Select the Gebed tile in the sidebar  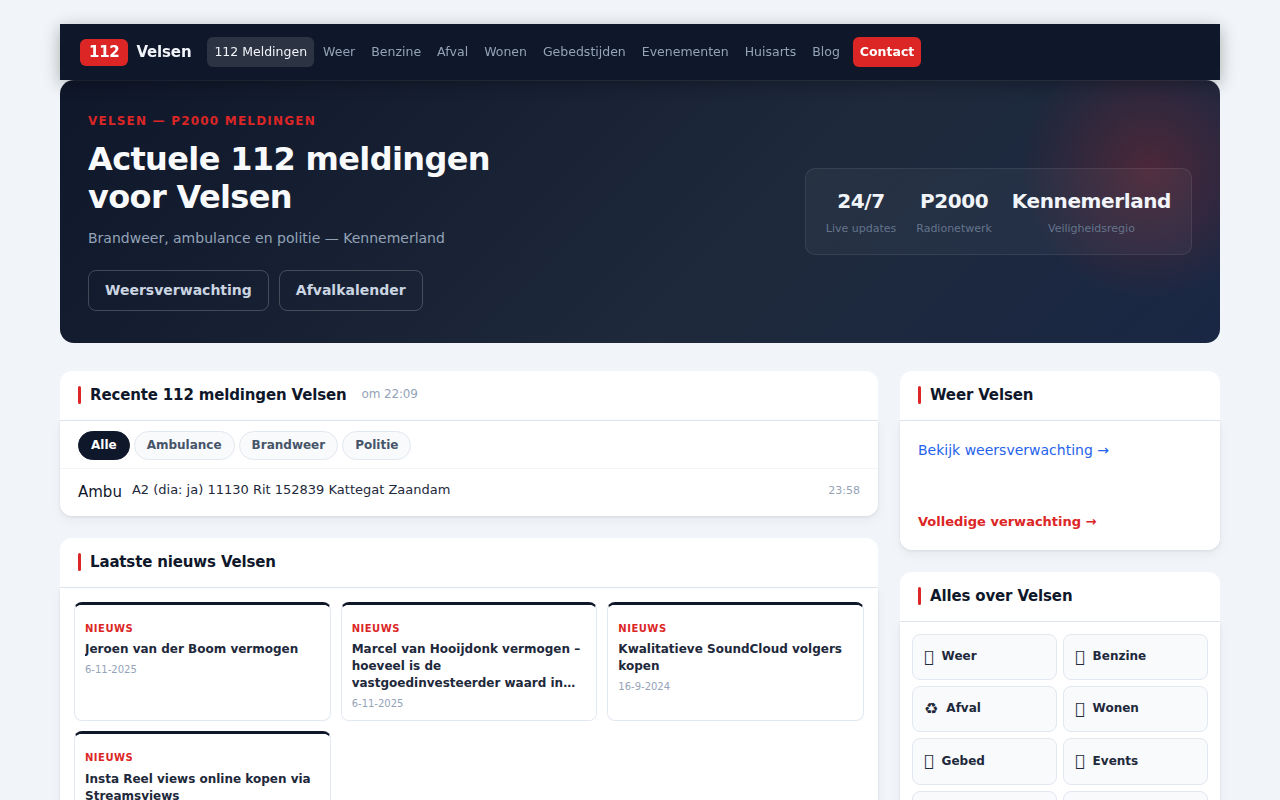pyautogui.click(x=984, y=761)
